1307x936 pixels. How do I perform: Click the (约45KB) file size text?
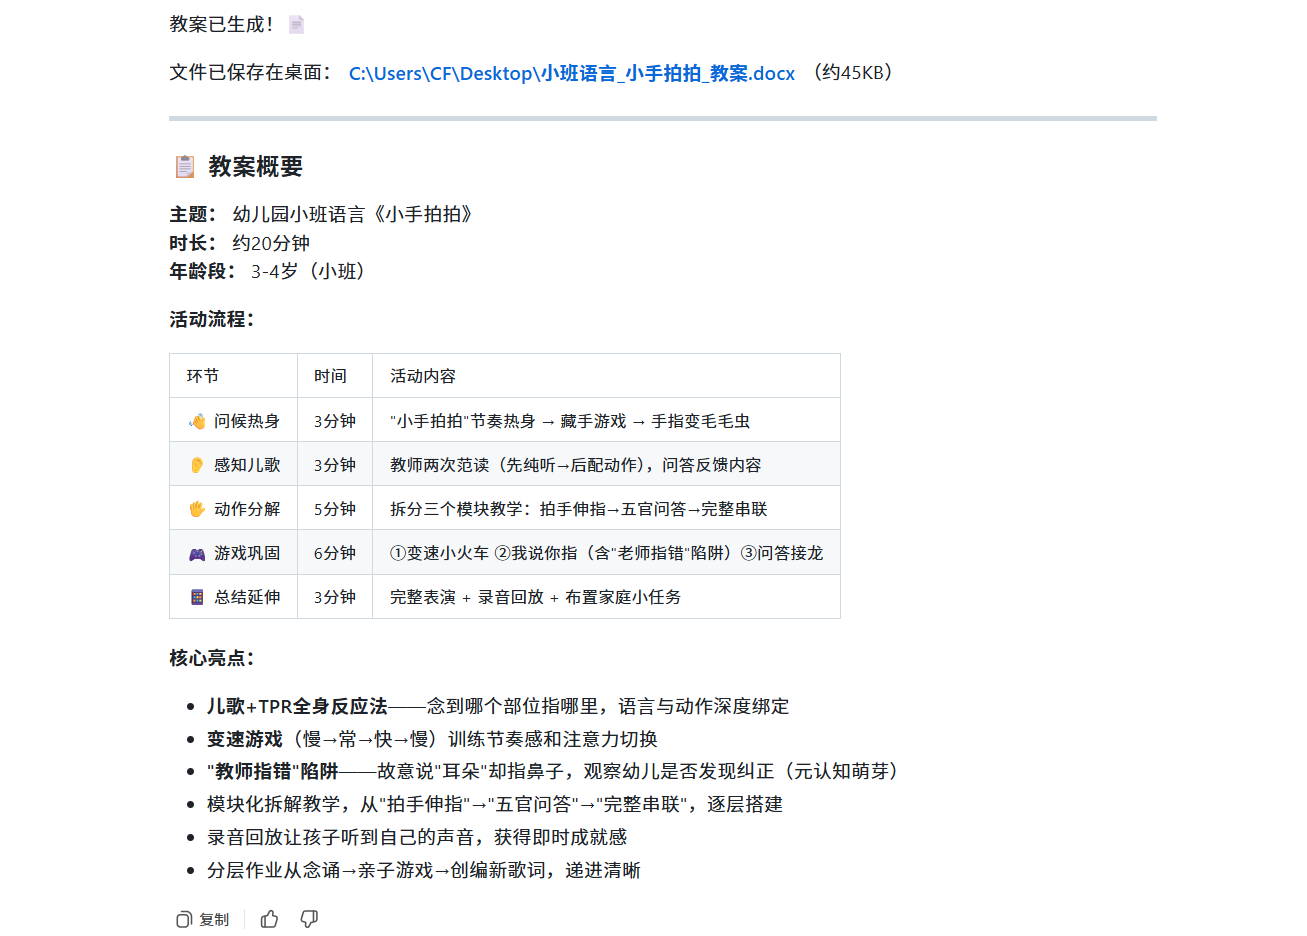pyautogui.click(x=853, y=72)
